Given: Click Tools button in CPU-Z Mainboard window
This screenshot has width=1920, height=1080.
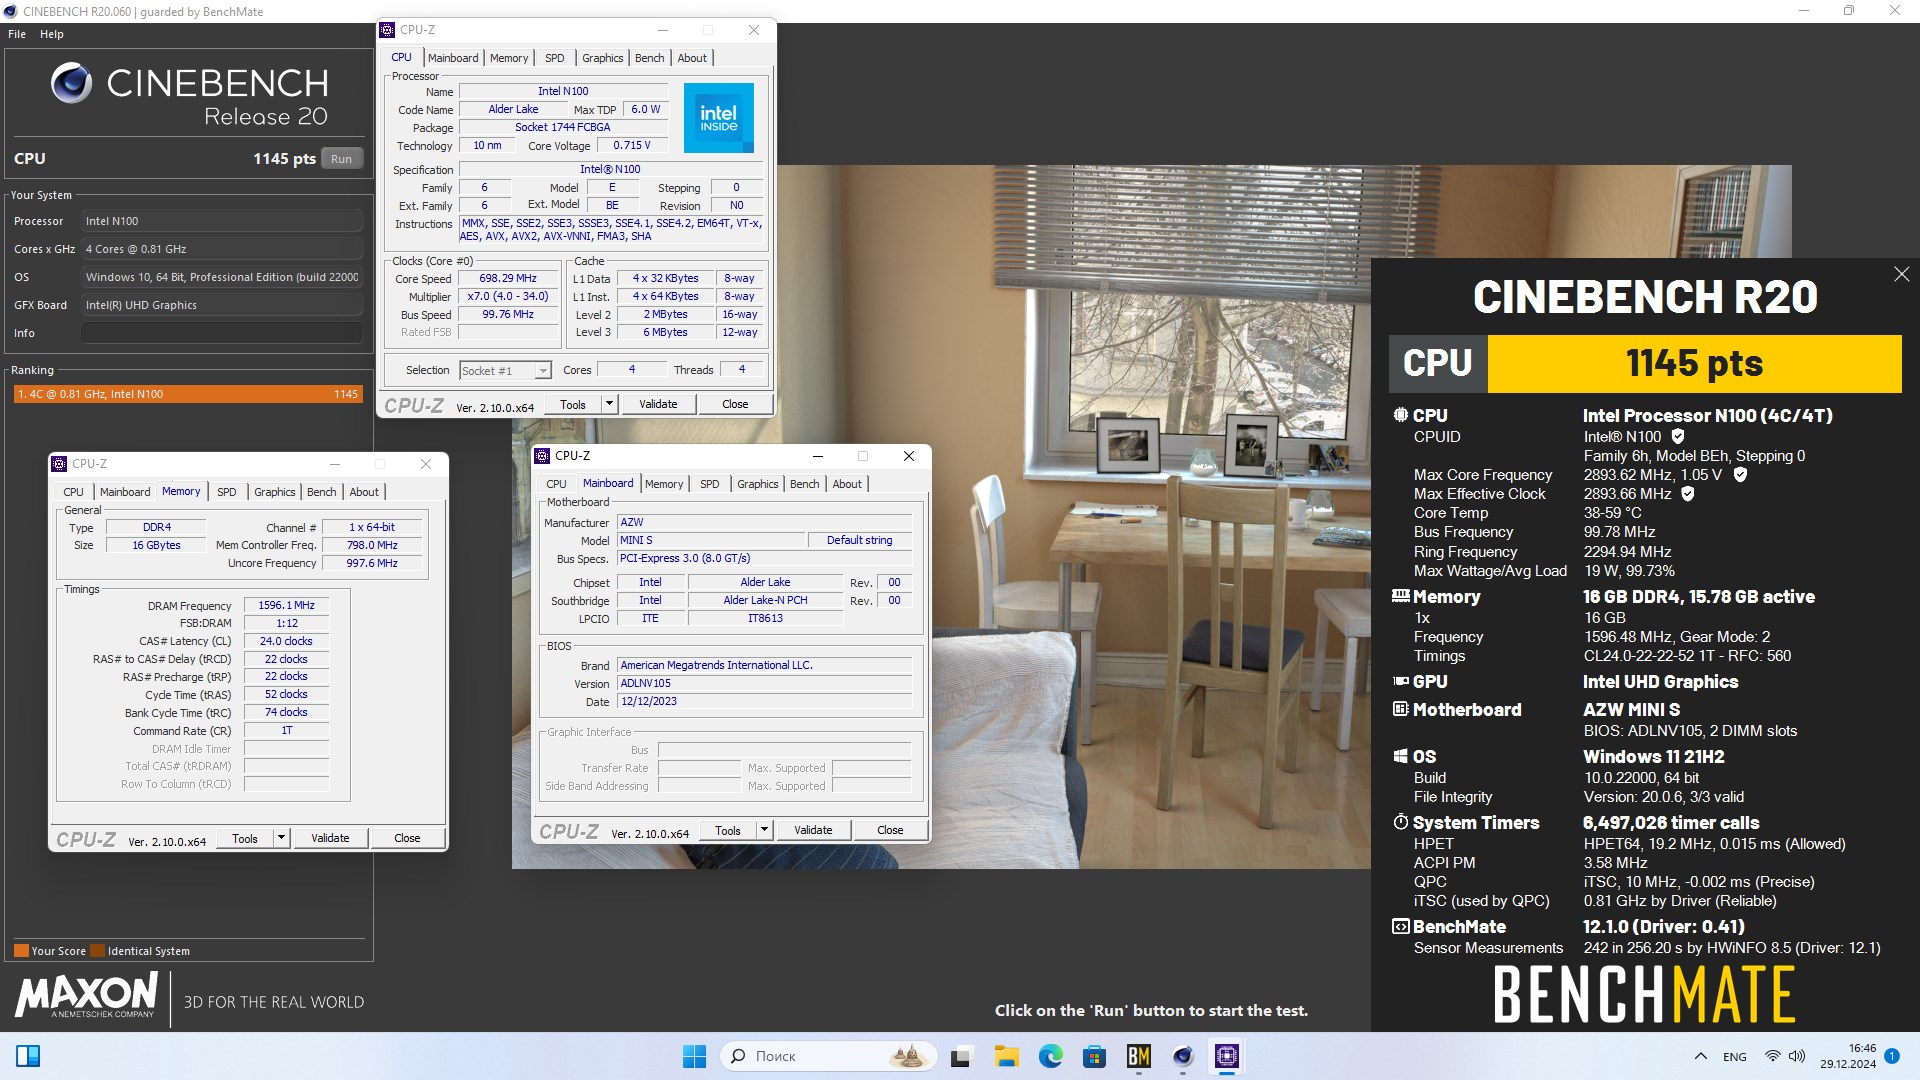Looking at the screenshot, I should coord(728,830).
